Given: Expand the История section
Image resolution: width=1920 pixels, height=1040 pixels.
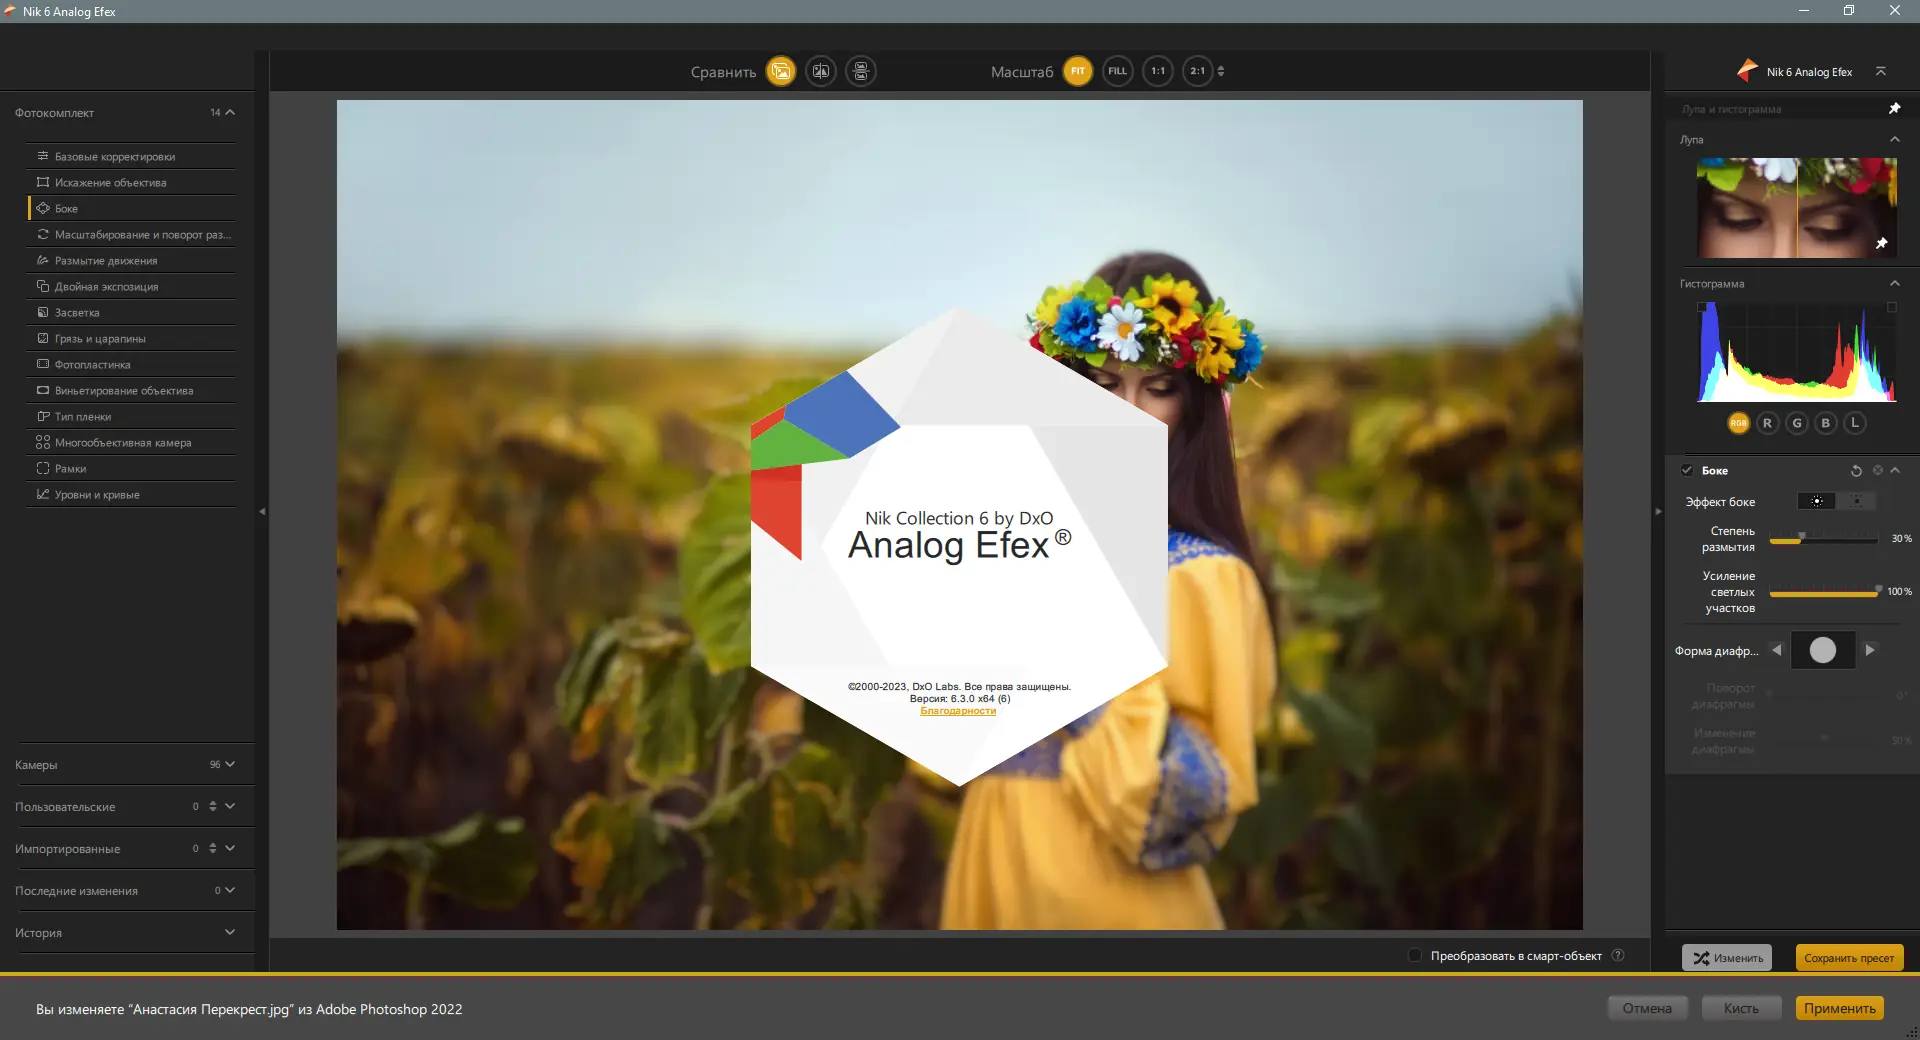Looking at the screenshot, I should (230, 932).
